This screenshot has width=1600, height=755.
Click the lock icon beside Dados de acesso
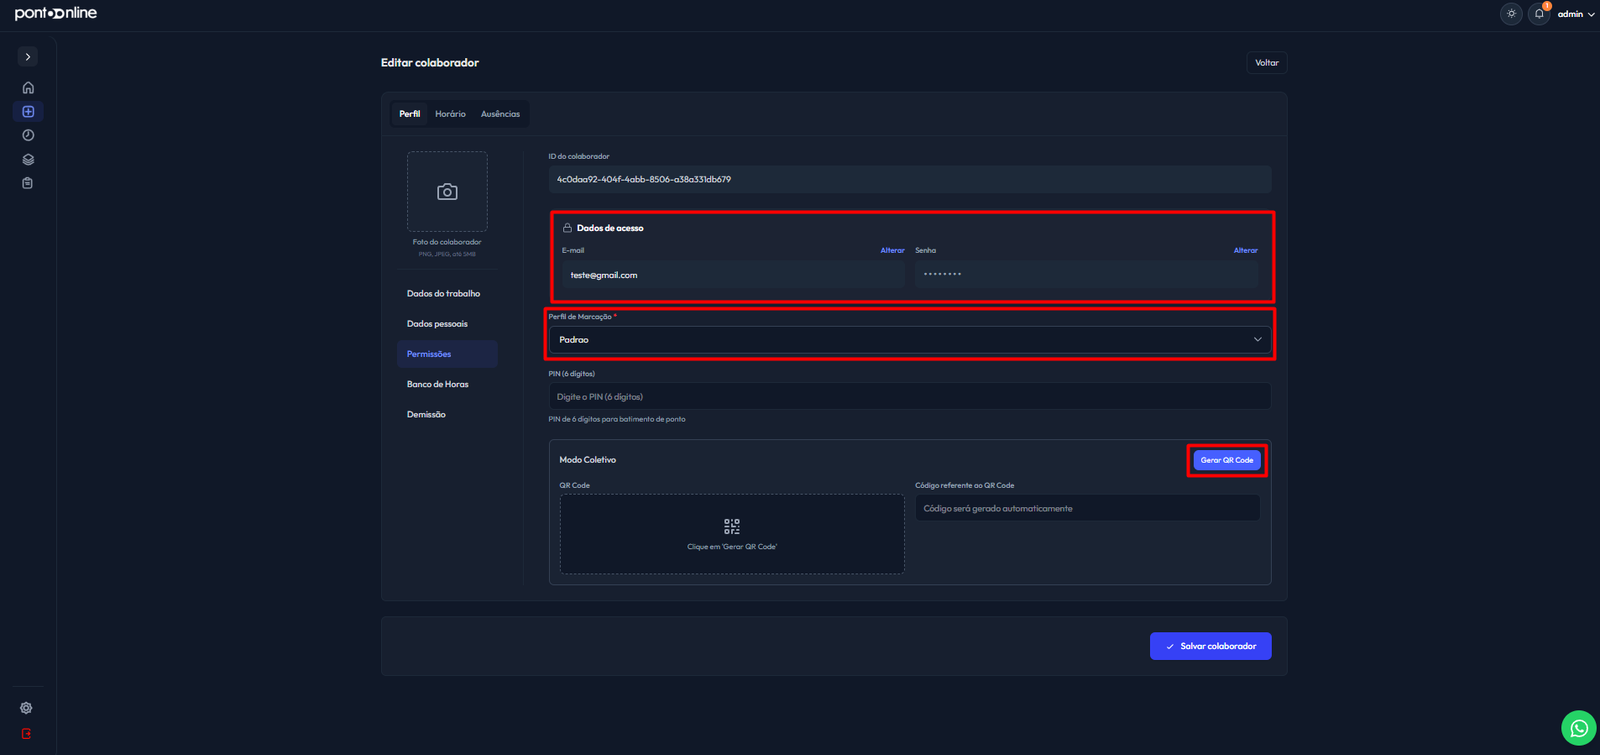point(567,228)
